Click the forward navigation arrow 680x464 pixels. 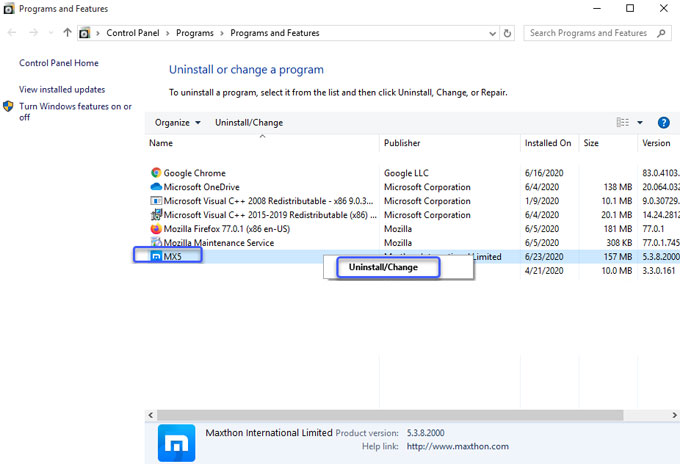pos(33,33)
